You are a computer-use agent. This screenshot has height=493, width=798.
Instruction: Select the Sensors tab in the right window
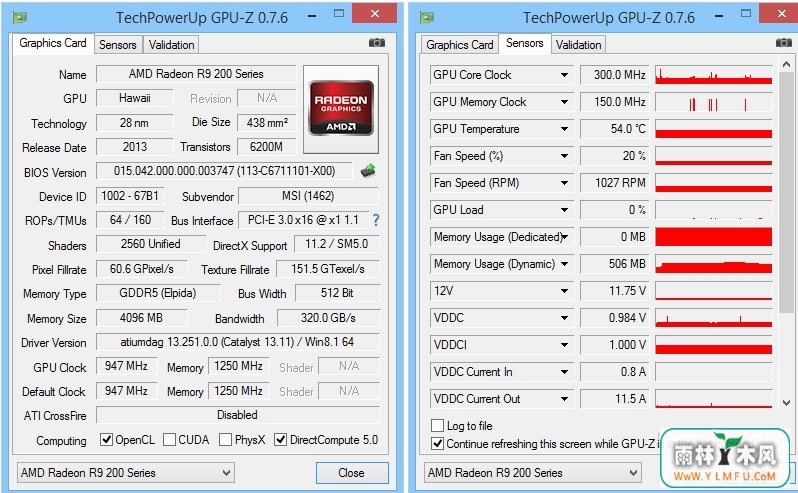524,43
